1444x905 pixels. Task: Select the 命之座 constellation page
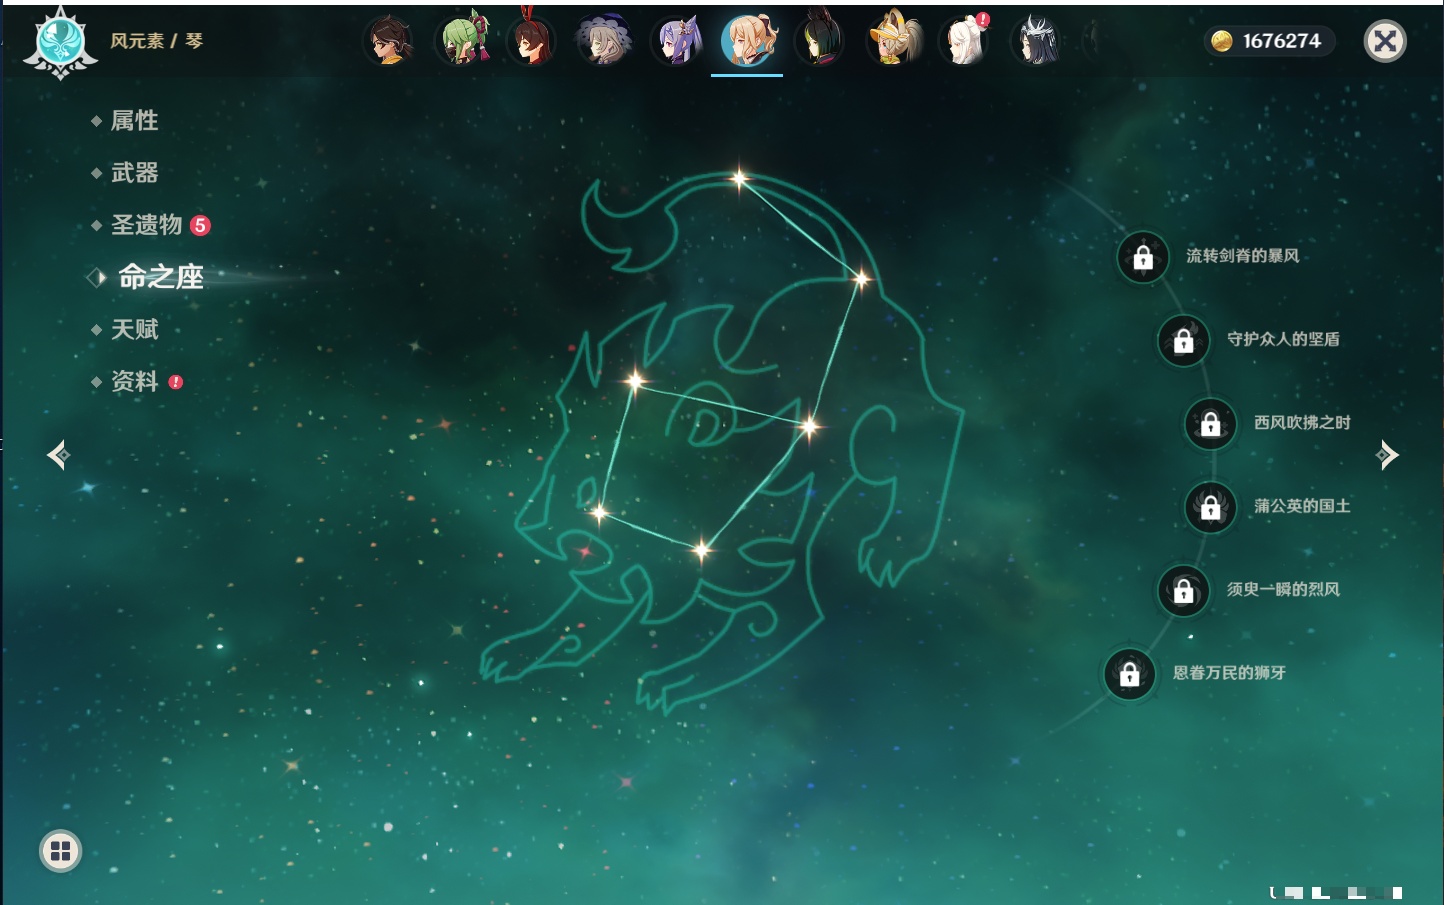tap(160, 277)
